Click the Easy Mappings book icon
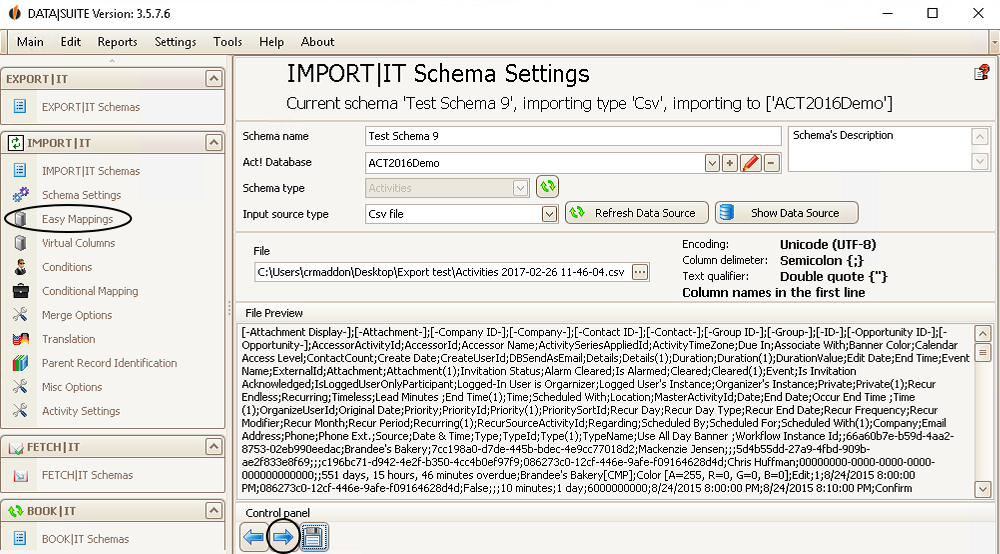Image resolution: width=1000 pixels, height=554 pixels. (20, 219)
